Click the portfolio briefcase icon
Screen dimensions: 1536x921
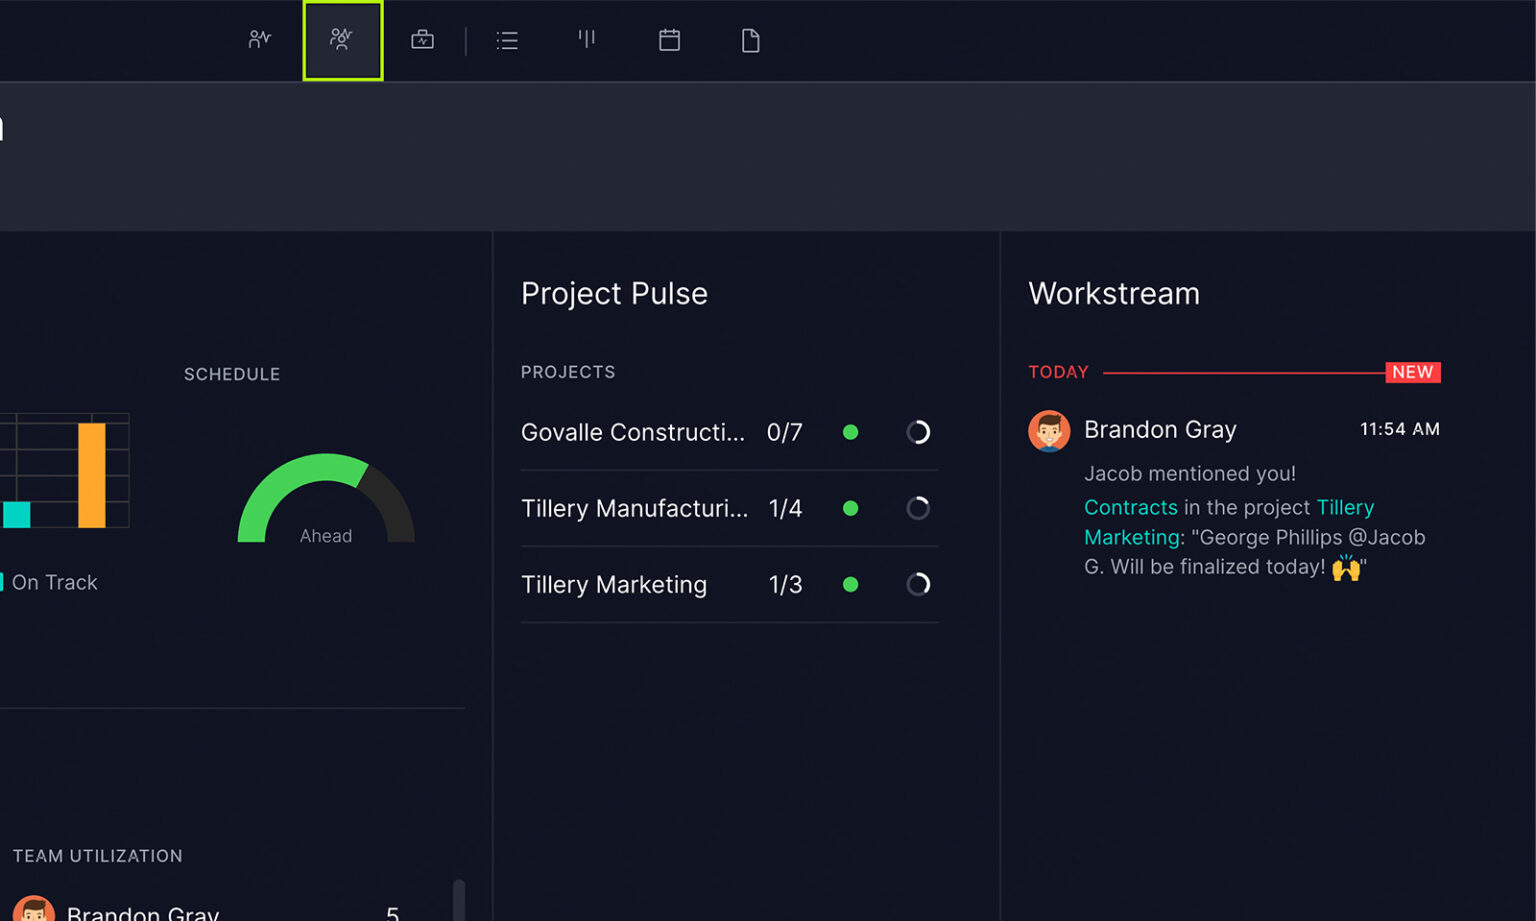[422, 40]
